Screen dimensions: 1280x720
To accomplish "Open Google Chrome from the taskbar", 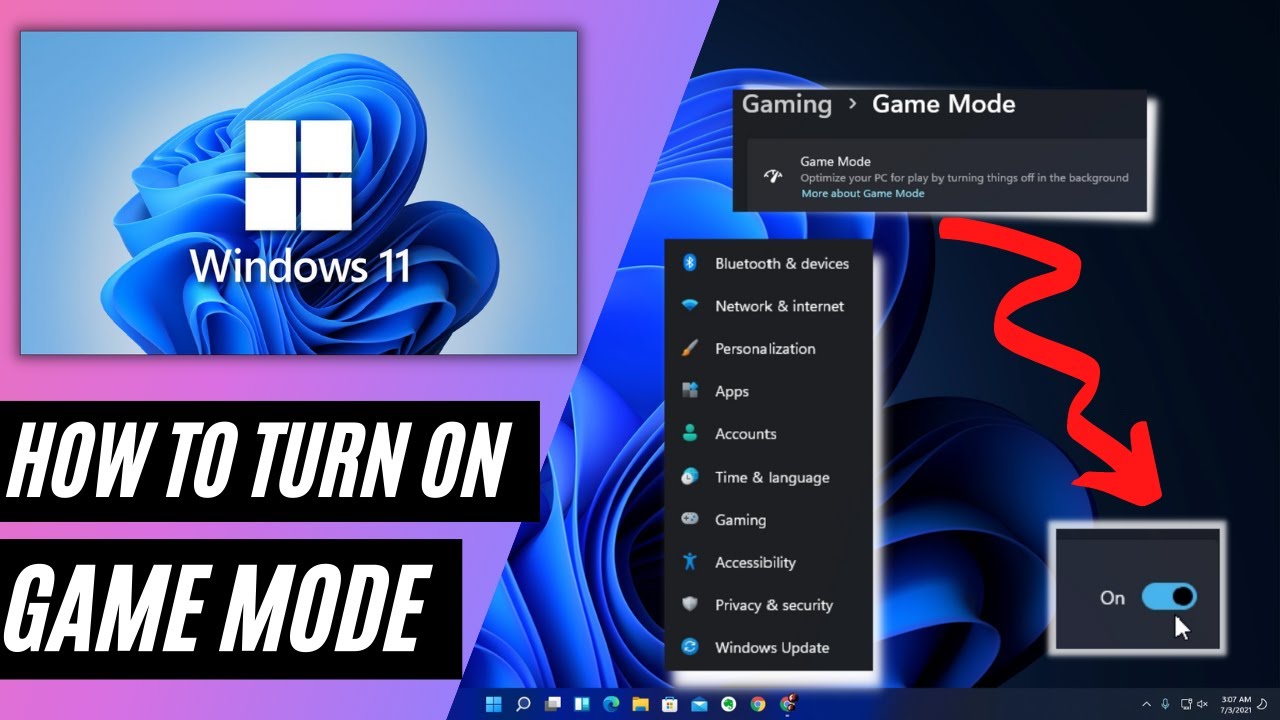I will point(758,704).
